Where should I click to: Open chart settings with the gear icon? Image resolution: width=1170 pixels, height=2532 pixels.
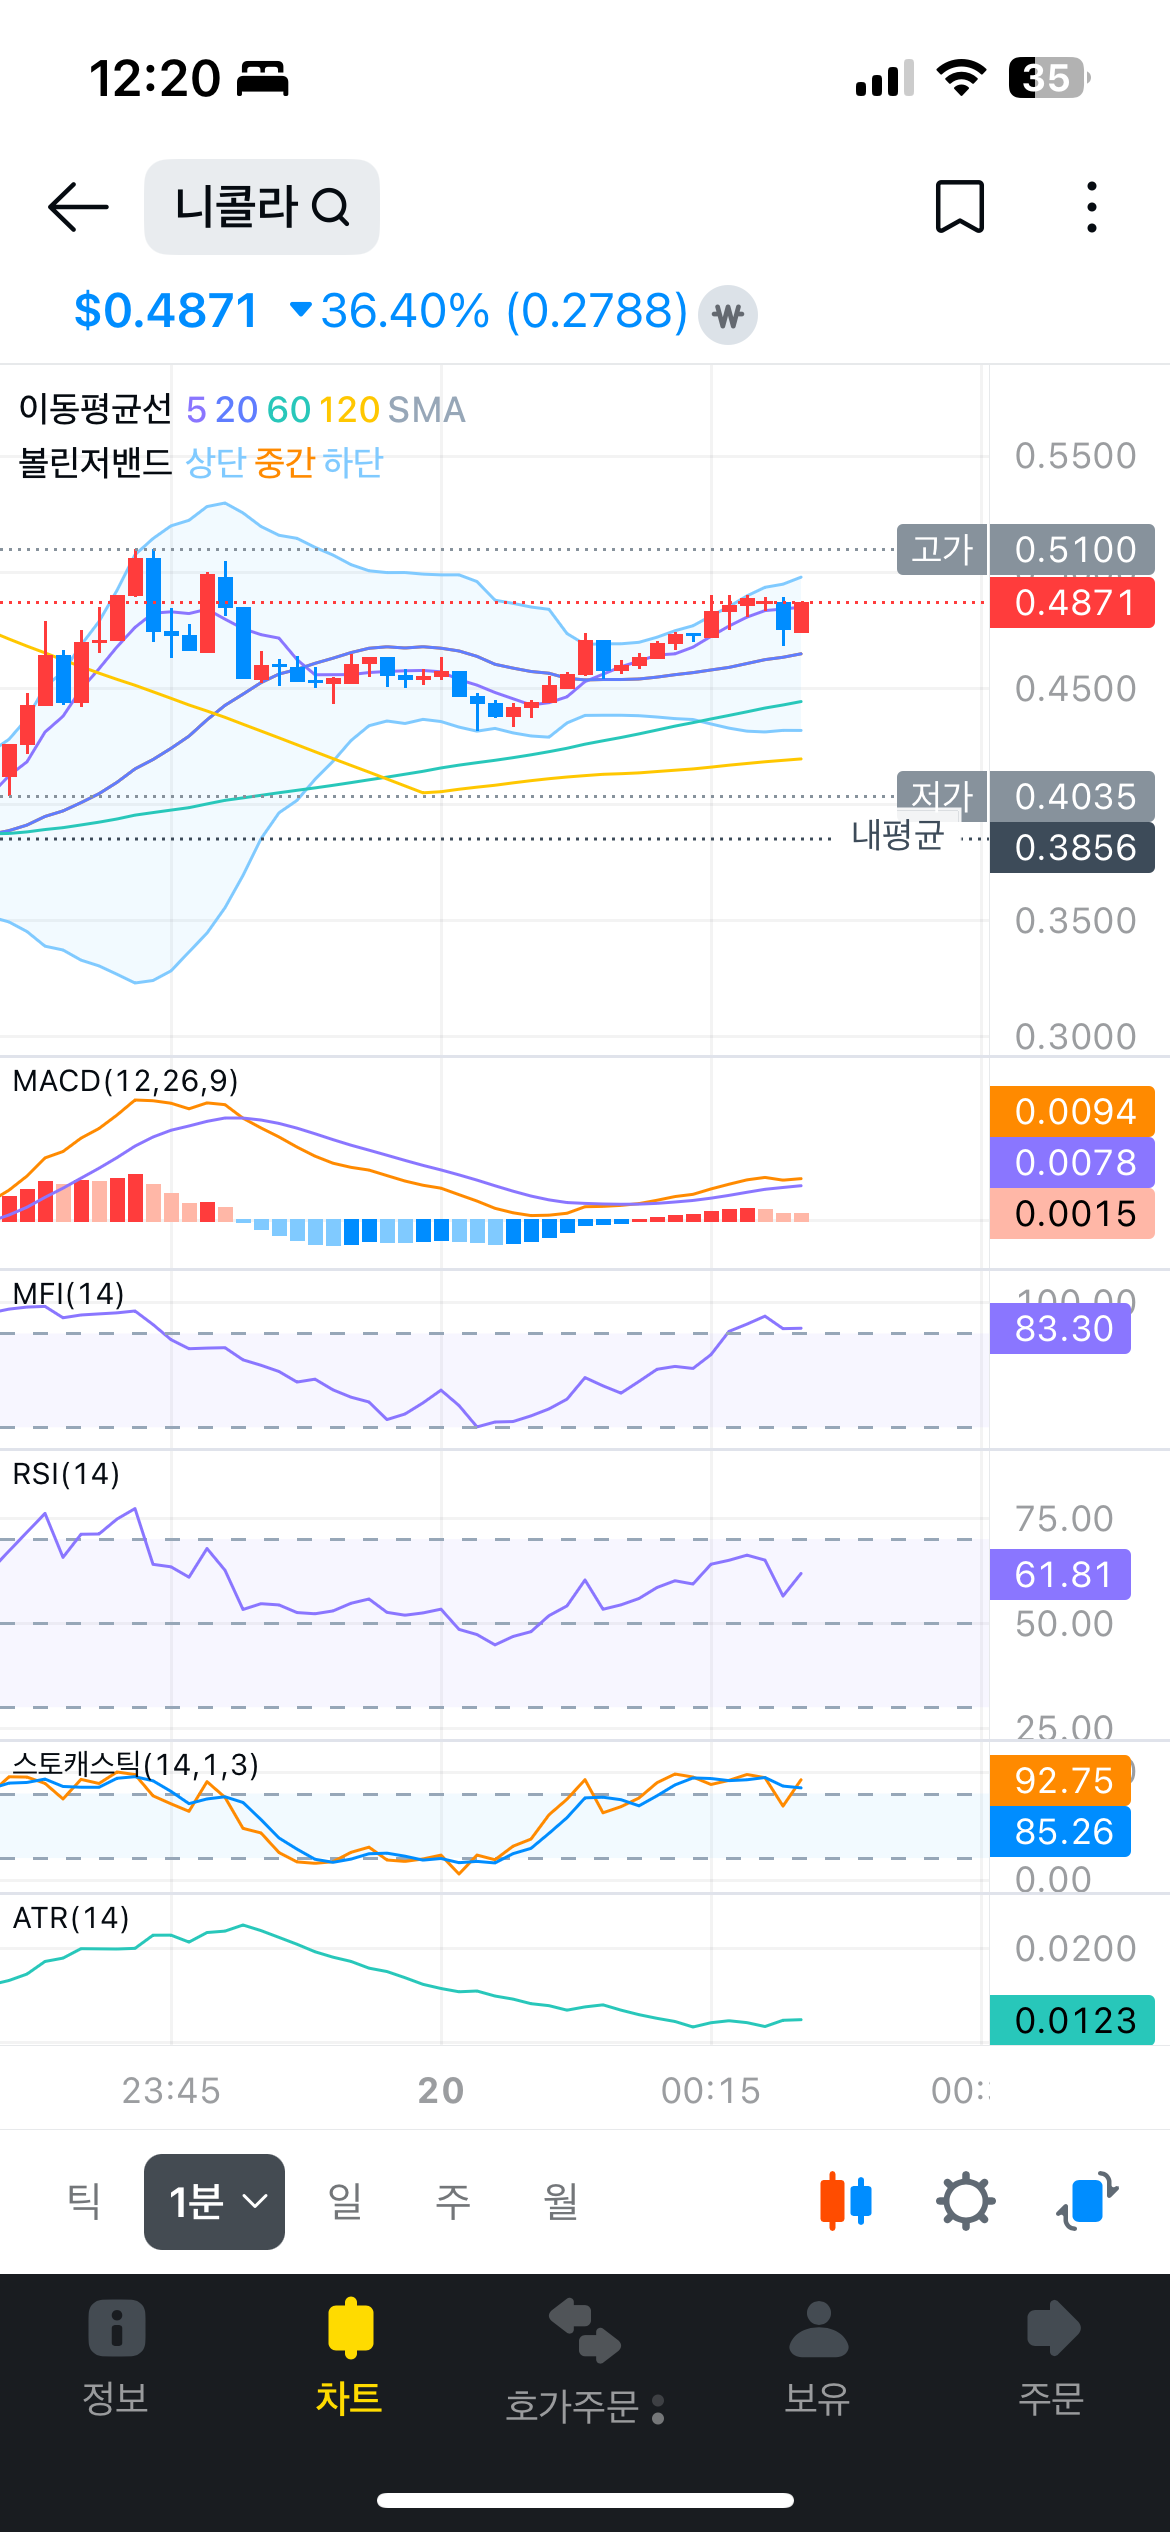[x=966, y=2201]
